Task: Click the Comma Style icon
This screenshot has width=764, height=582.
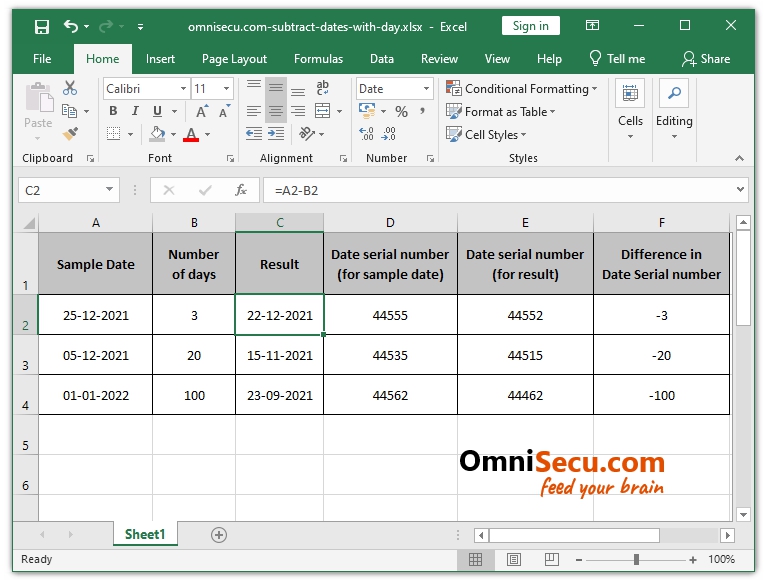Action: tap(422, 112)
